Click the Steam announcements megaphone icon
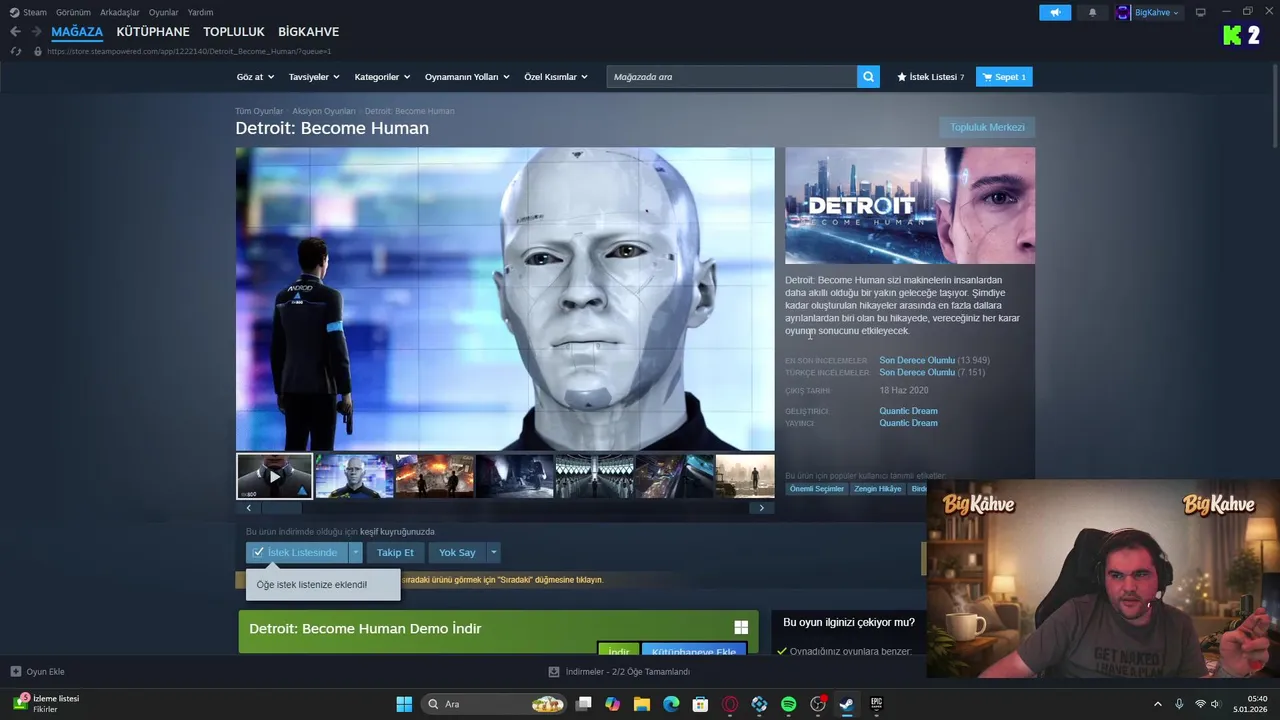The height and width of the screenshot is (720, 1280). point(1055,12)
